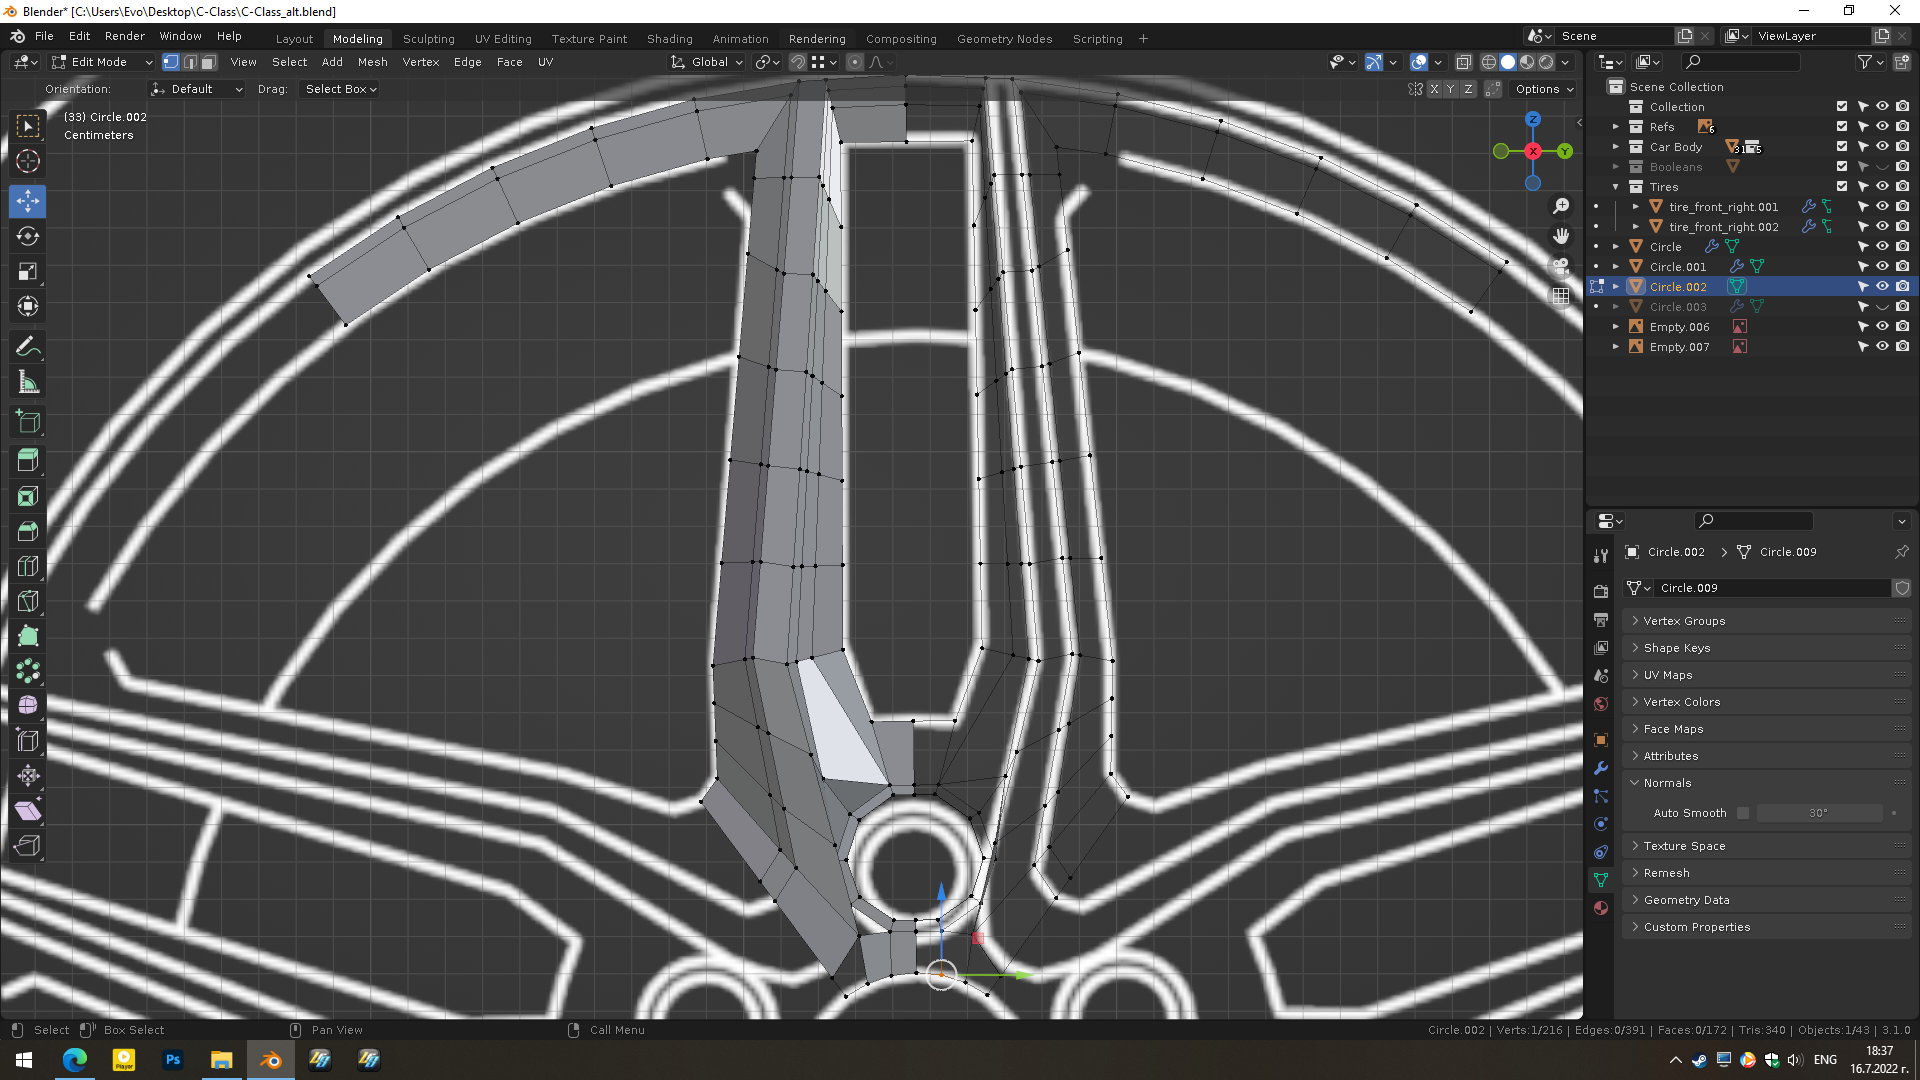The height and width of the screenshot is (1080, 1920).
Task: Open the Modifiers wrench properties tab
Action: (1601, 768)
